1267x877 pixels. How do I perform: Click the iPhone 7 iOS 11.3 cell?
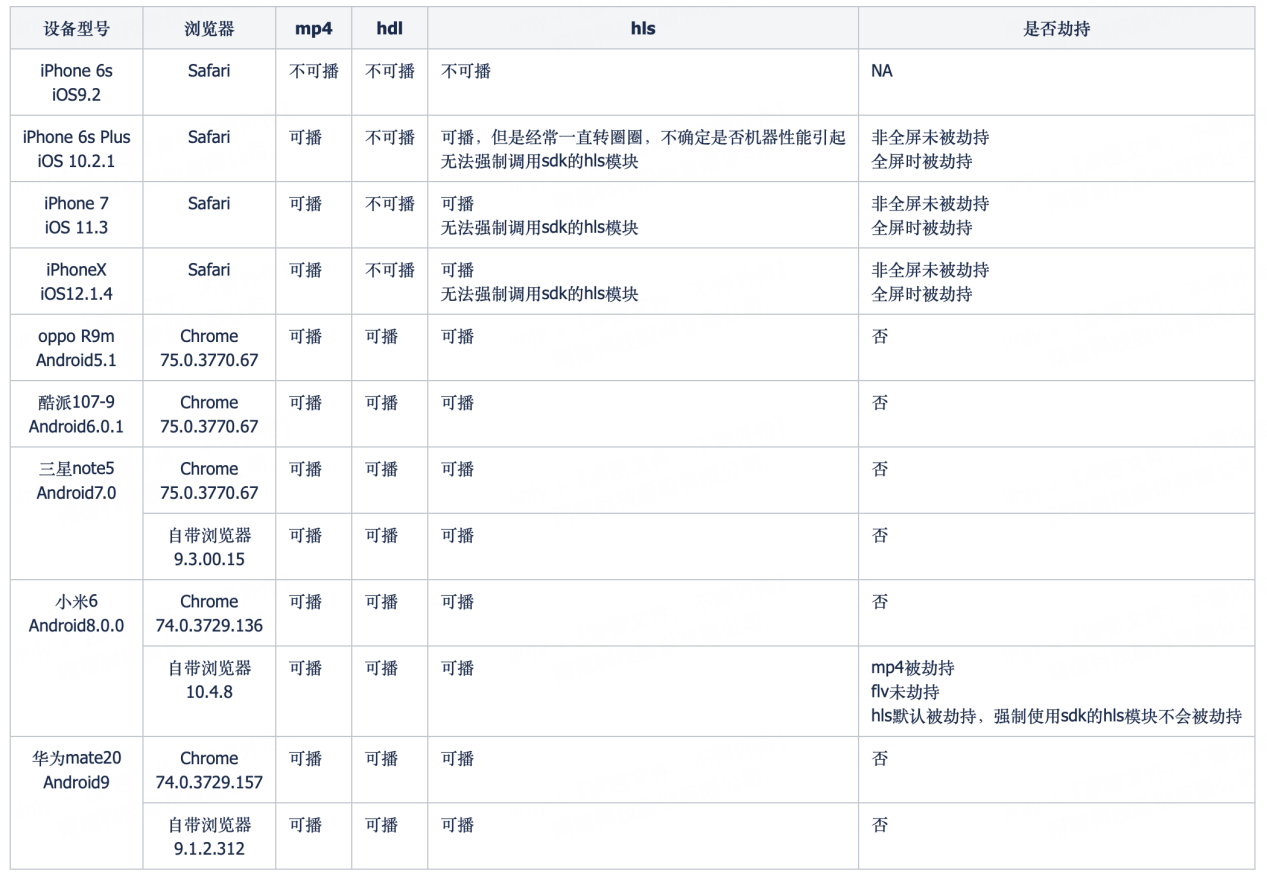click(x=77, y=214)
